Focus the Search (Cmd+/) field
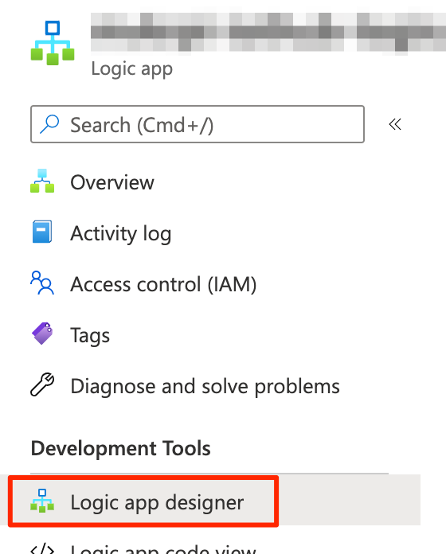Screen dimensions: 446x554 click(x=197, y=124)
